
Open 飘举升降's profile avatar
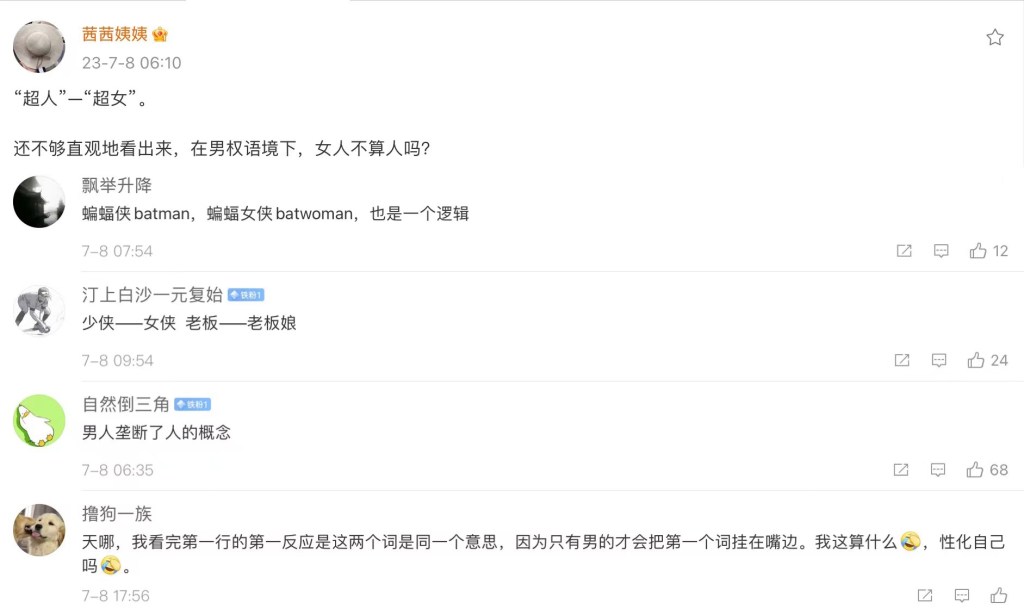pyautogui.click(x=39, y=201)
